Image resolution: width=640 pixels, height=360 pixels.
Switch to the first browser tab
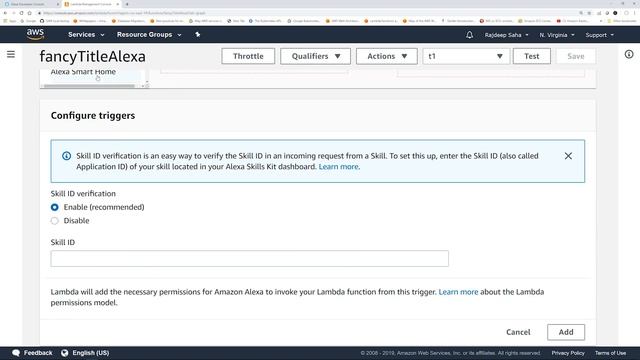31,4
